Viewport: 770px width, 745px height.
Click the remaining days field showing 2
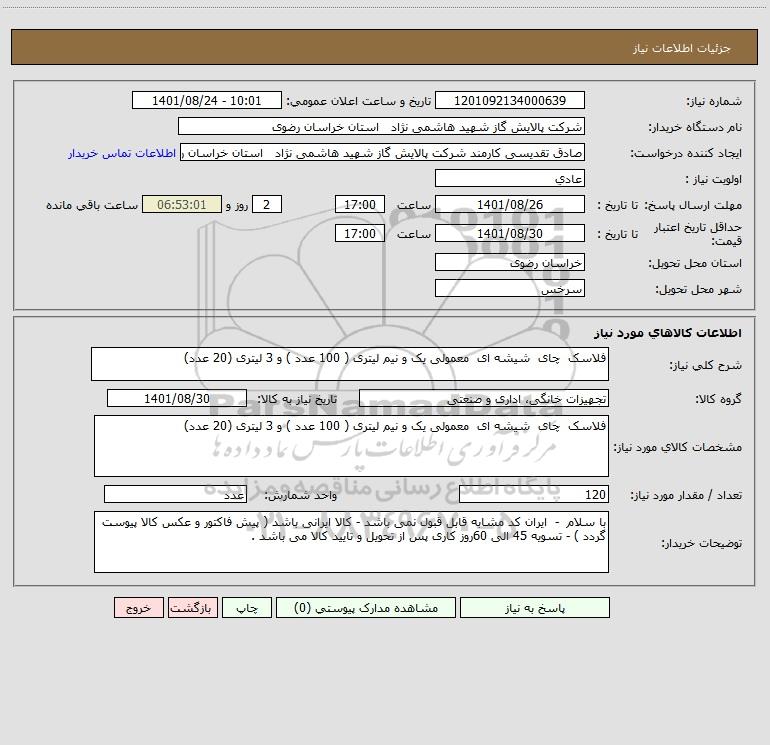pyautogui.click(x=267, y=204)
